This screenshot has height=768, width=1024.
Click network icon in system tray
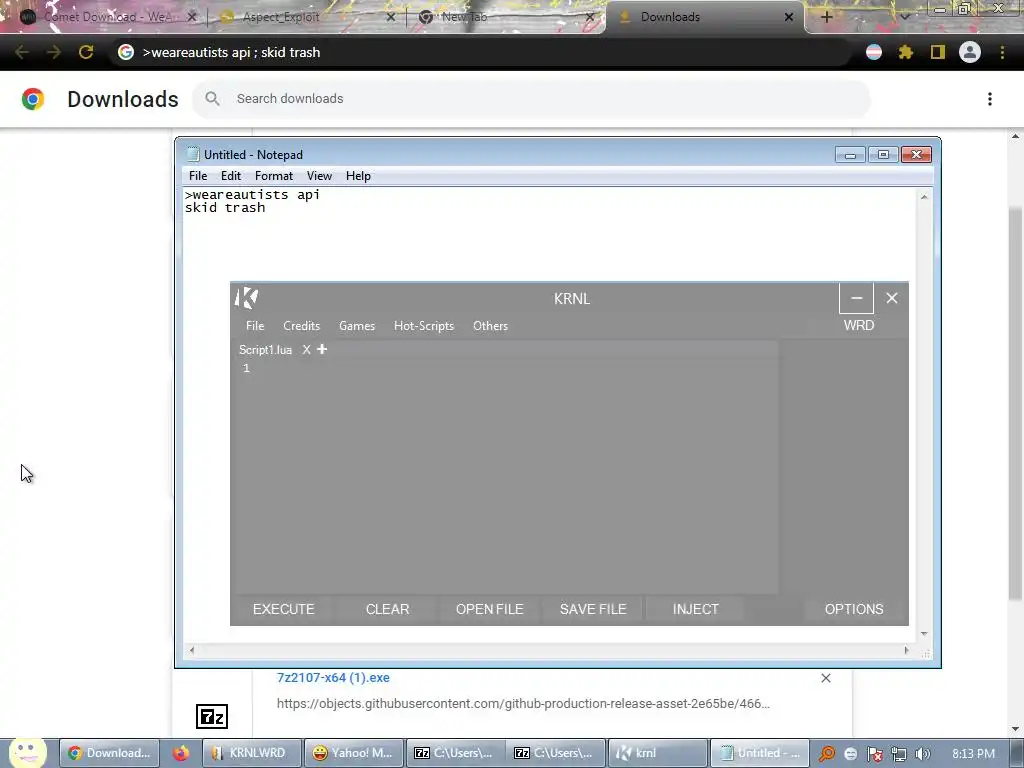point(899,754)
